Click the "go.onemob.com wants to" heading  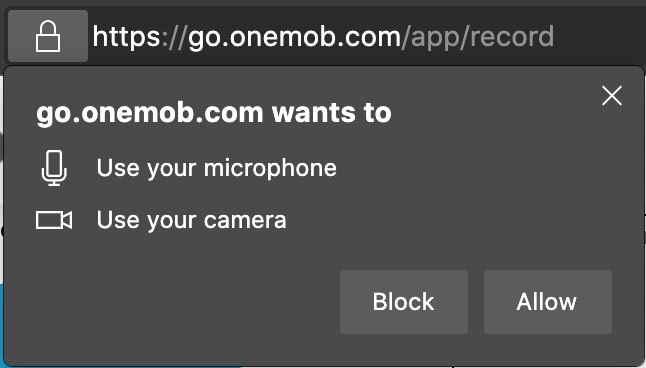point(214,113)
